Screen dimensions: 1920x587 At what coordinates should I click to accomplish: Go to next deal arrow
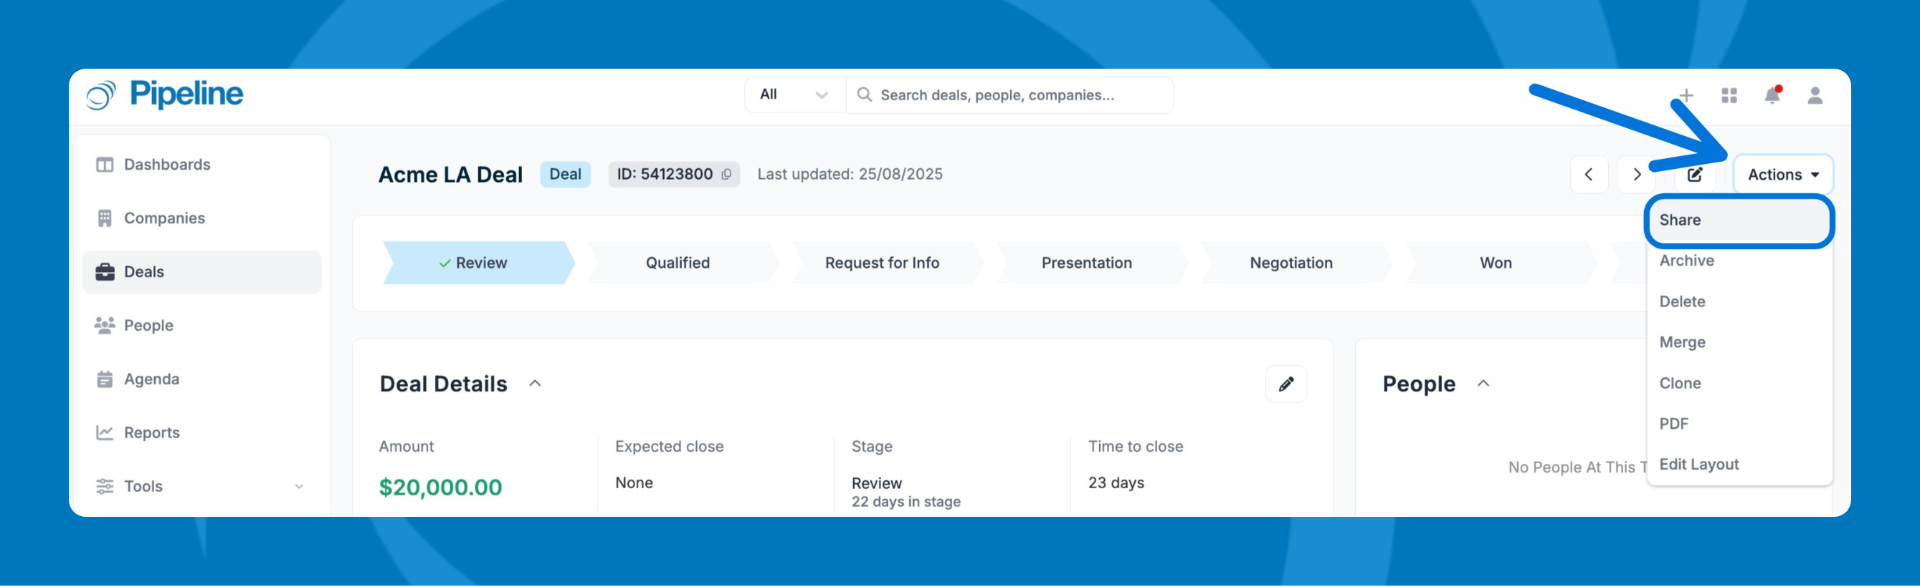coord(1637,175)
